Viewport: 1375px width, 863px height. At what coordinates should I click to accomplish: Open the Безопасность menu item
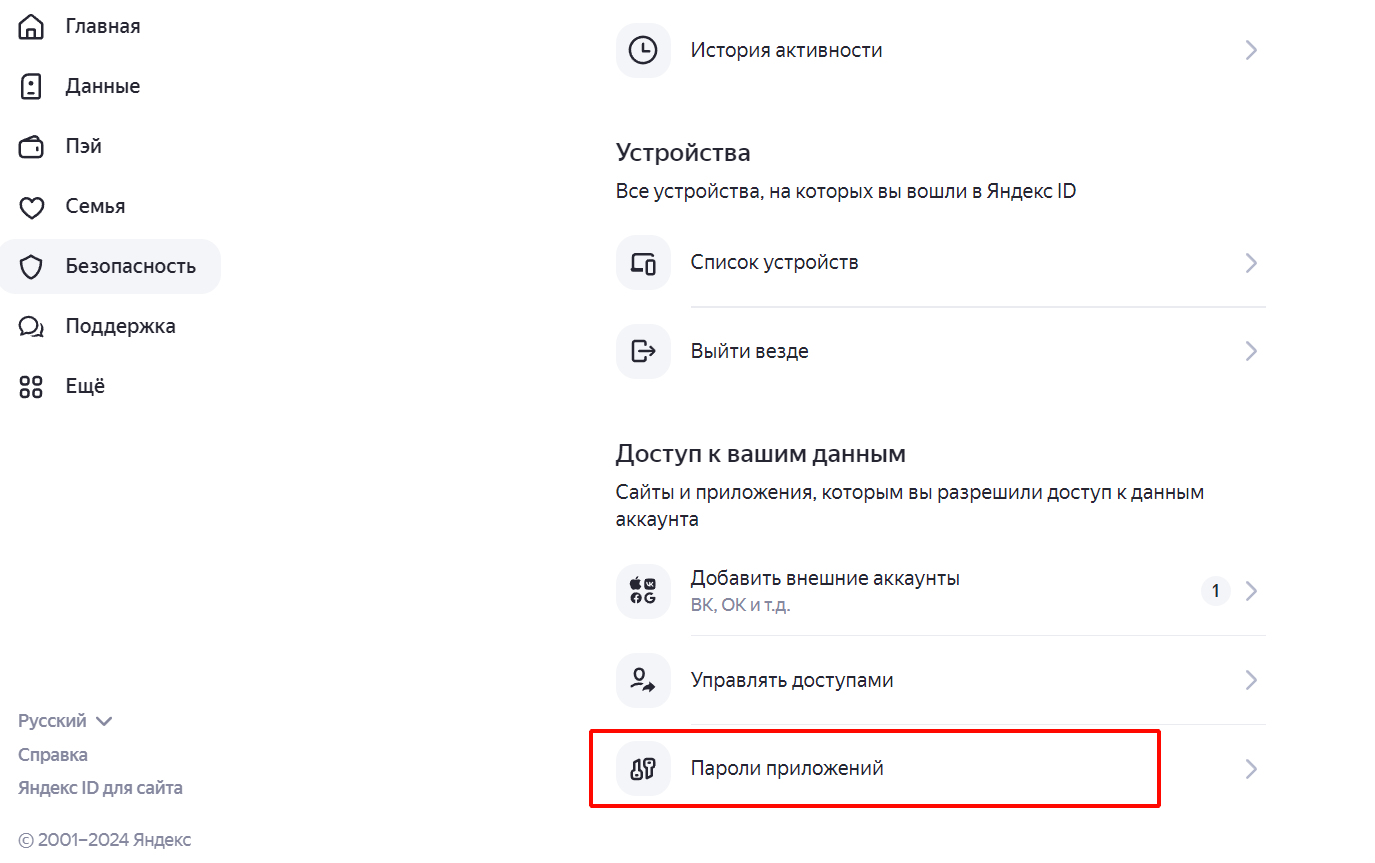[x=110, y=266]
